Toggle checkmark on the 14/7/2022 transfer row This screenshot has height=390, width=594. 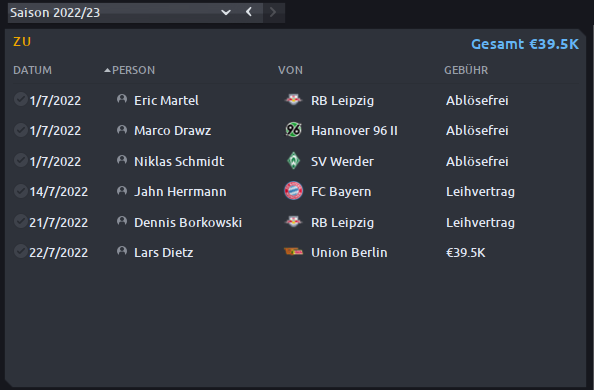click(x=20, y=191)
